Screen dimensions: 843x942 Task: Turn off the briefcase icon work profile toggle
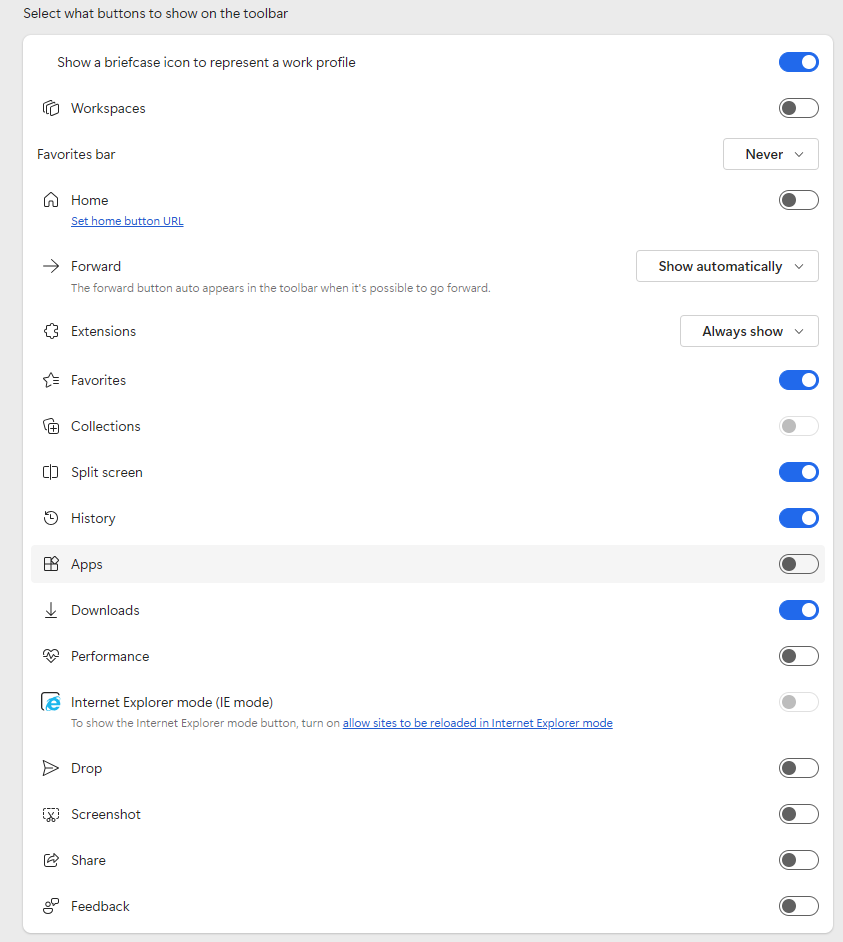799,62
